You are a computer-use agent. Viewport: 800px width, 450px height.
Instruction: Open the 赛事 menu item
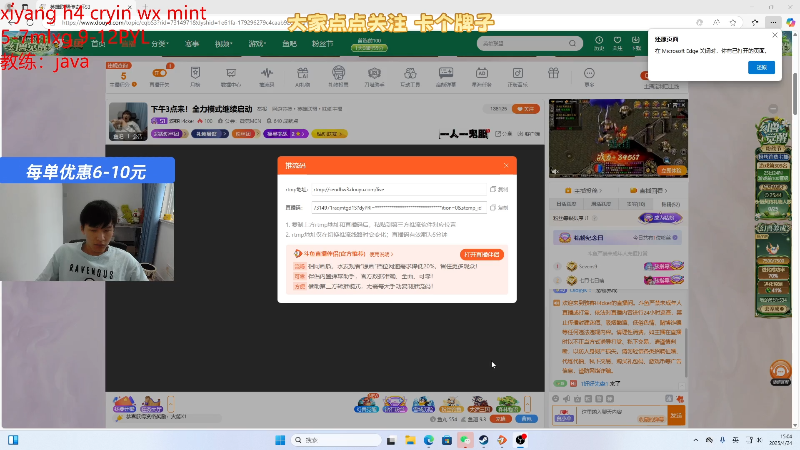[x=192, y=44]
